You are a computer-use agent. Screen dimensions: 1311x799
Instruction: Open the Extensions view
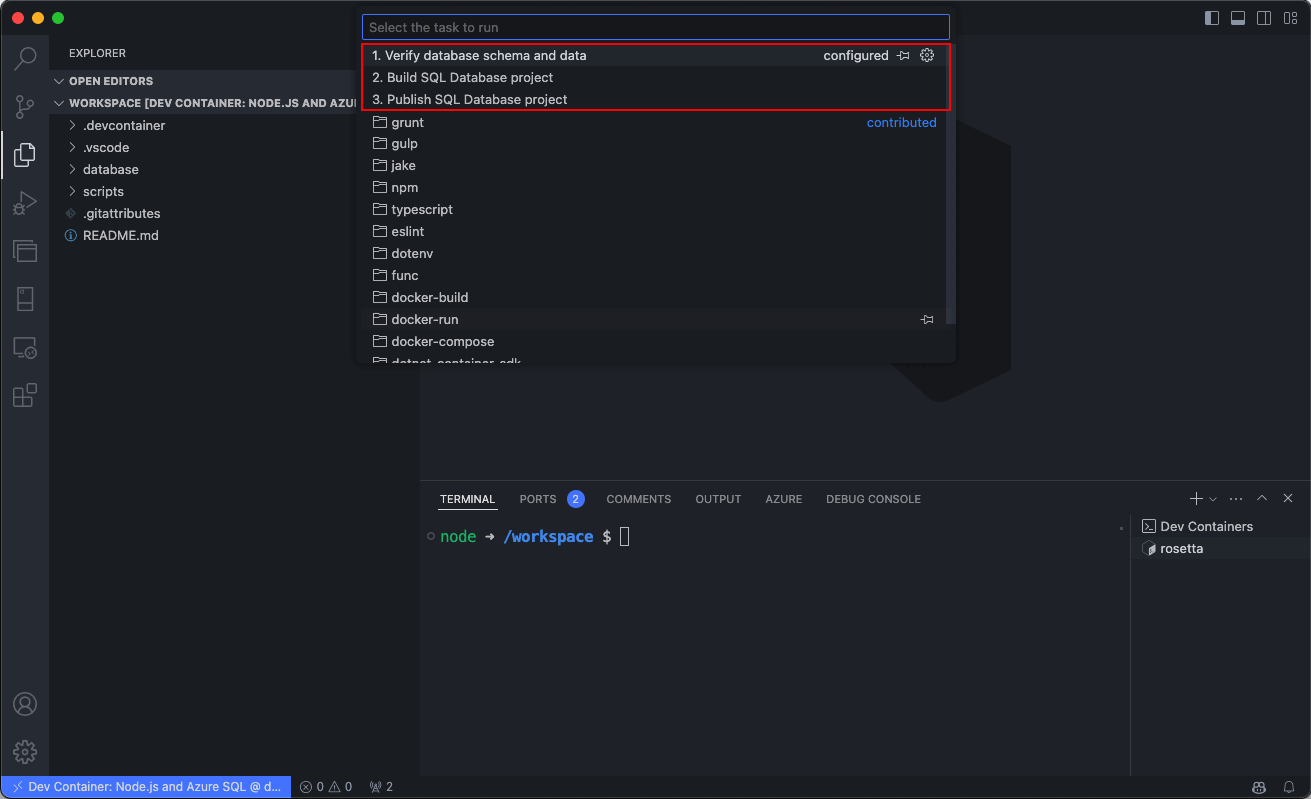point(25,395)
